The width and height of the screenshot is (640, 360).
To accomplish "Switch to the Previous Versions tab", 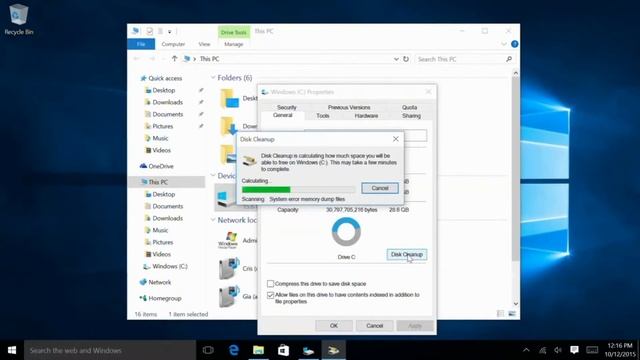I will 349,107.
